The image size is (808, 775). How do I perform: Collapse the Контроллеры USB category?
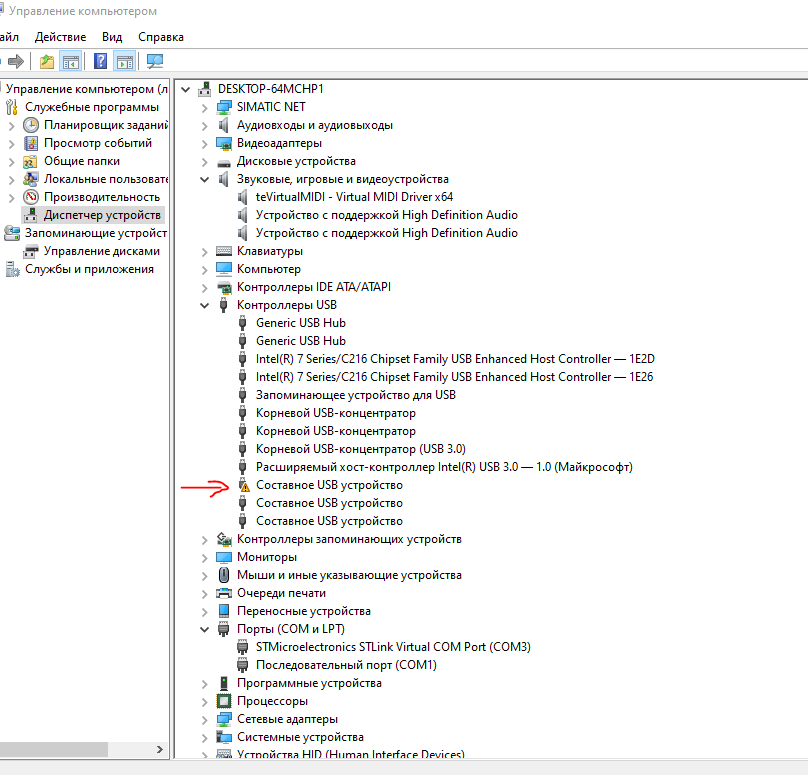tap(205, 306)
